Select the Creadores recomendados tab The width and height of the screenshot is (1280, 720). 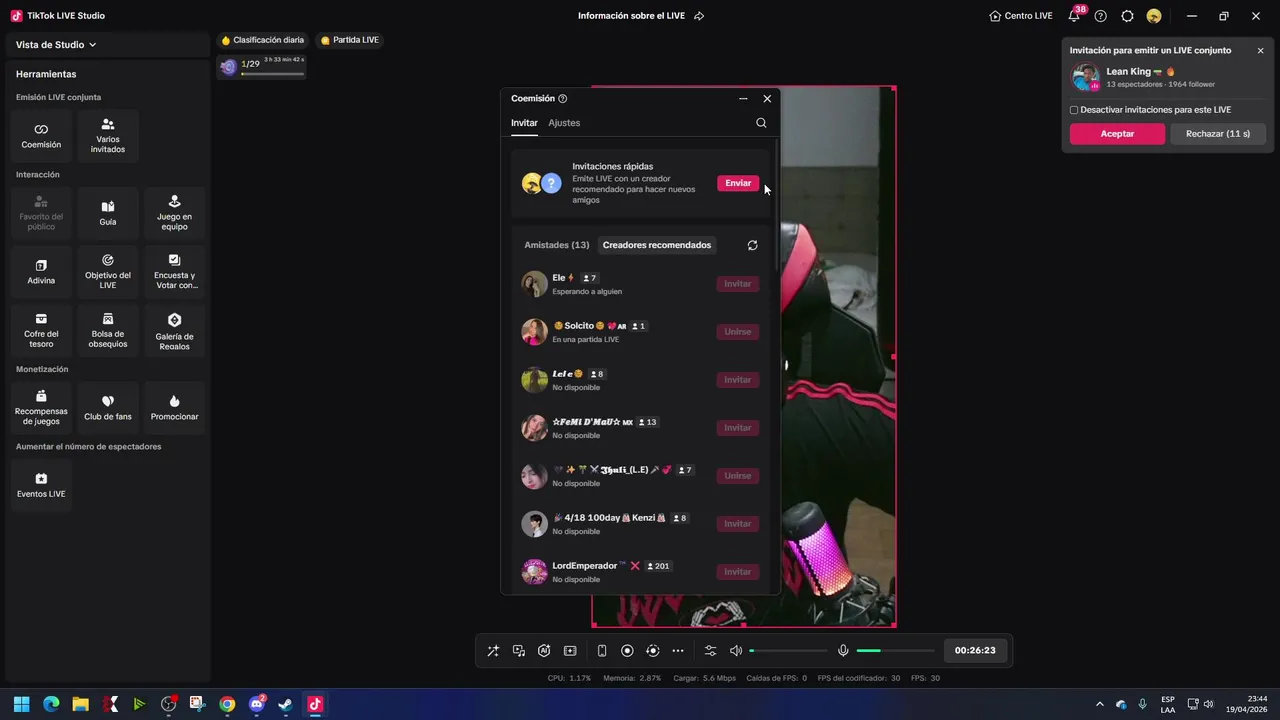[x=657, y=245]
